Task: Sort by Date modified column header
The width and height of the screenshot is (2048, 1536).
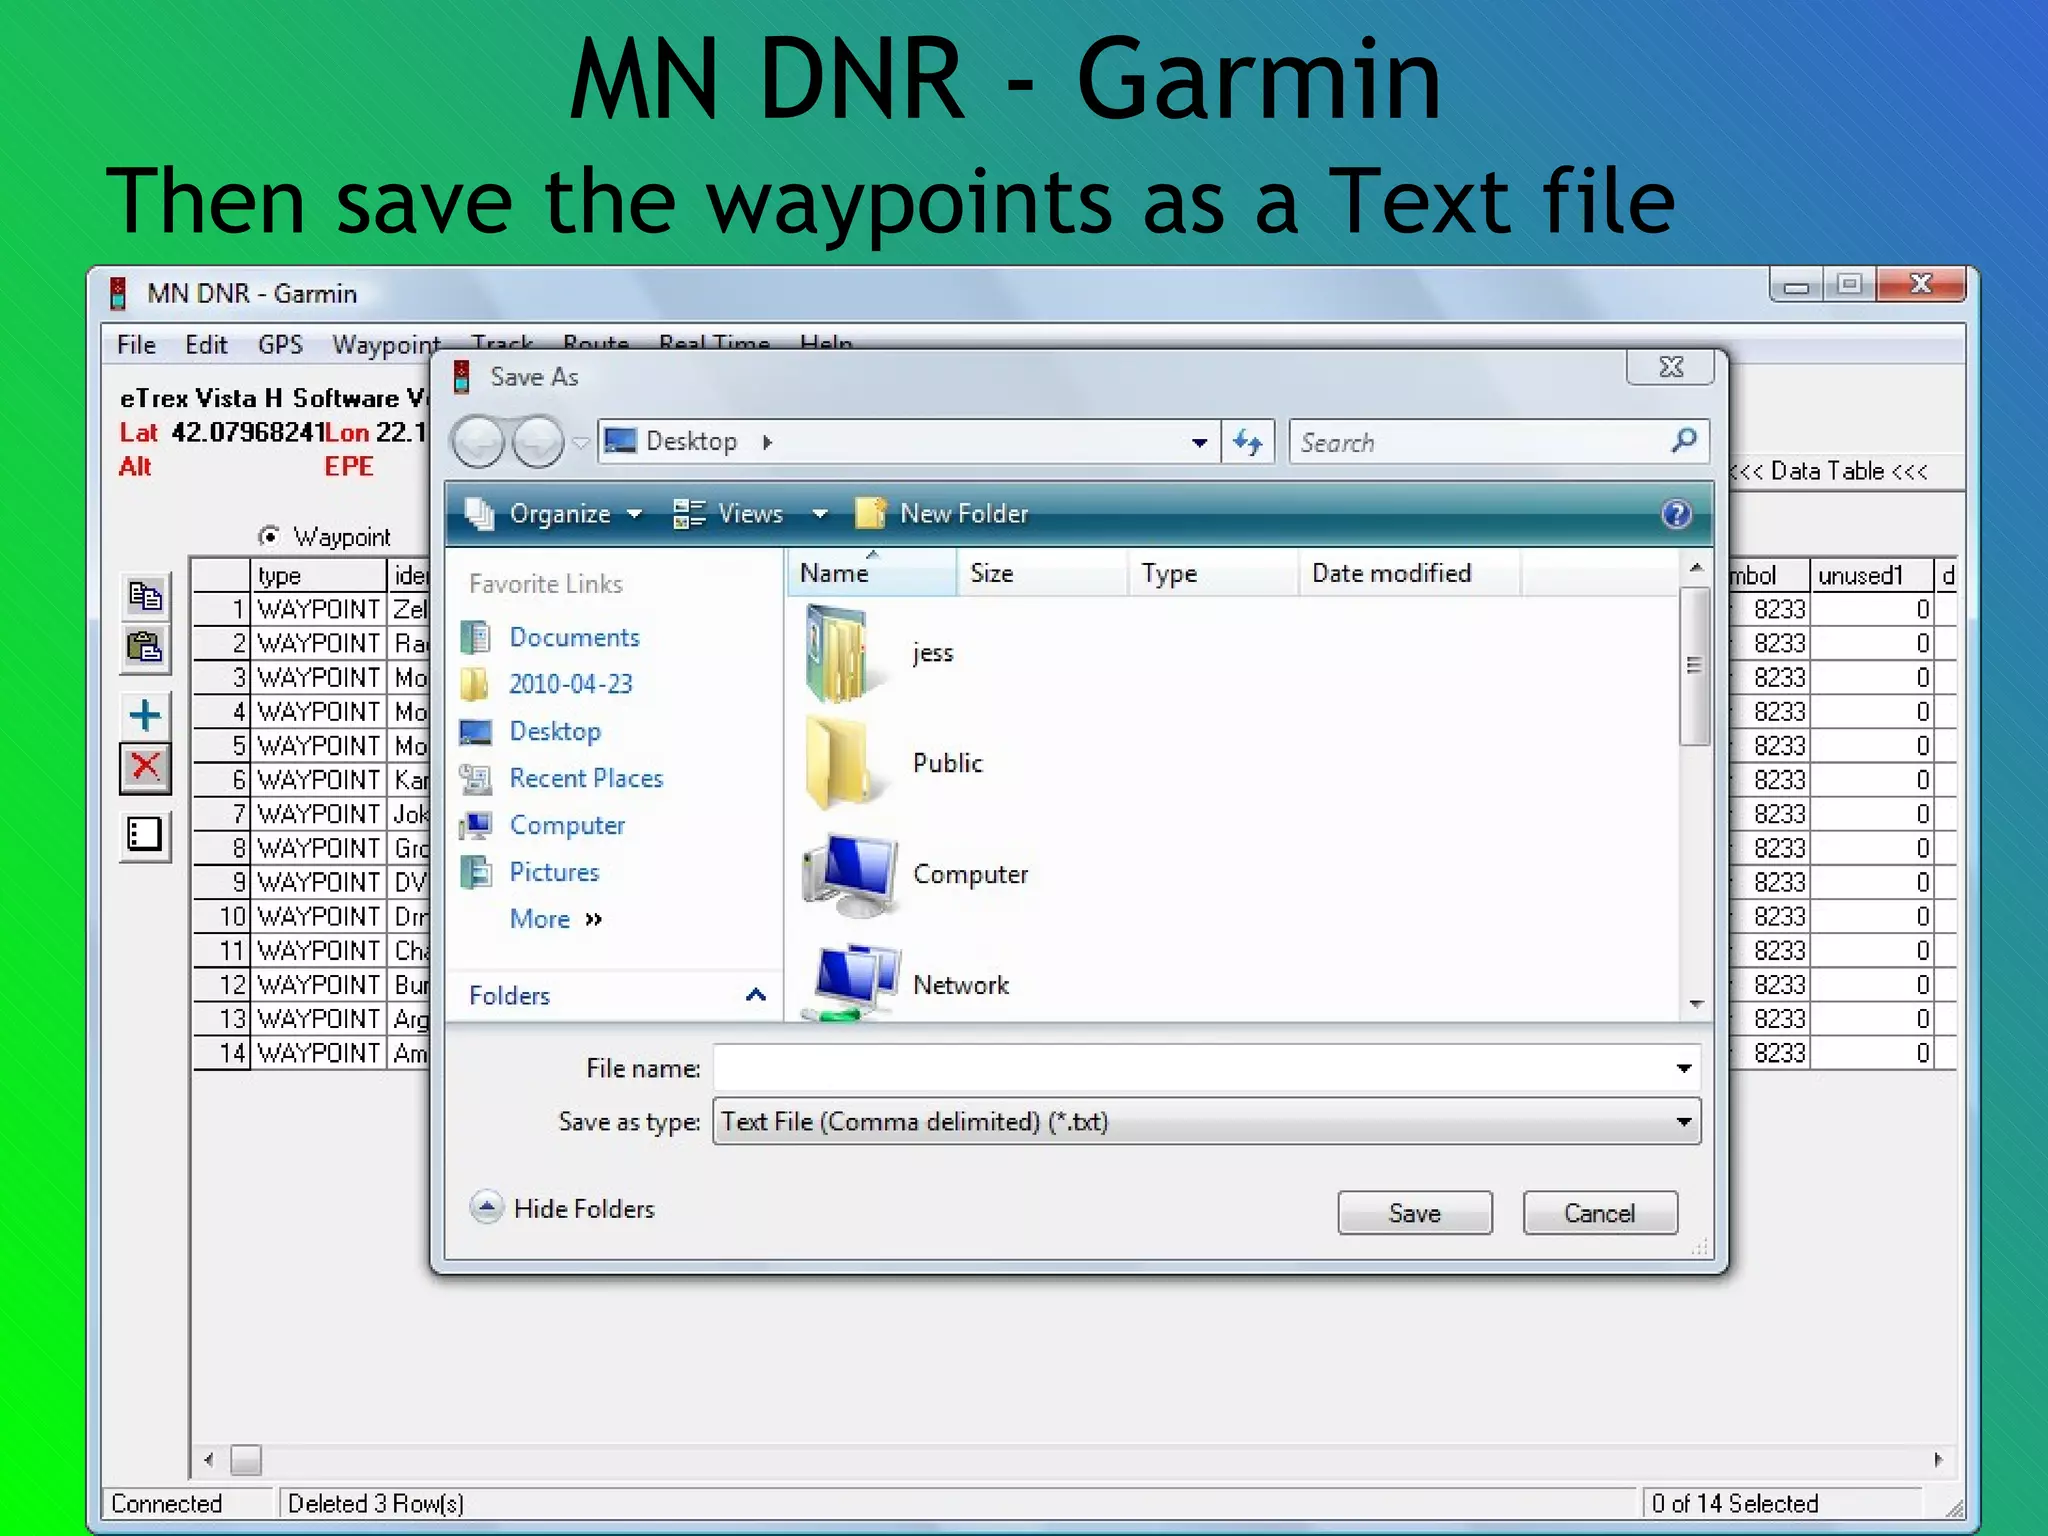Action: (1410, 573)
